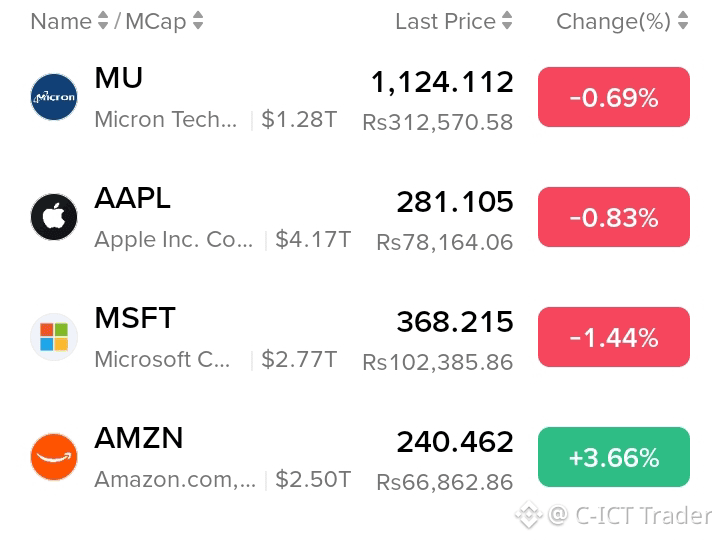Sort by Change(%) arrows
720x540 pixels.
tap(683, 21)
